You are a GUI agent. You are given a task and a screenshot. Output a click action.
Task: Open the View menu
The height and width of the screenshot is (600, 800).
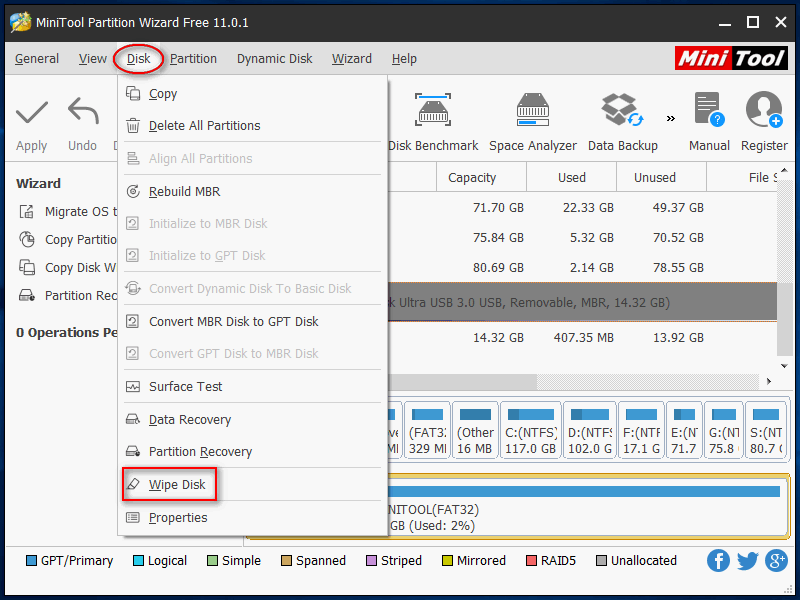point(92,59)
